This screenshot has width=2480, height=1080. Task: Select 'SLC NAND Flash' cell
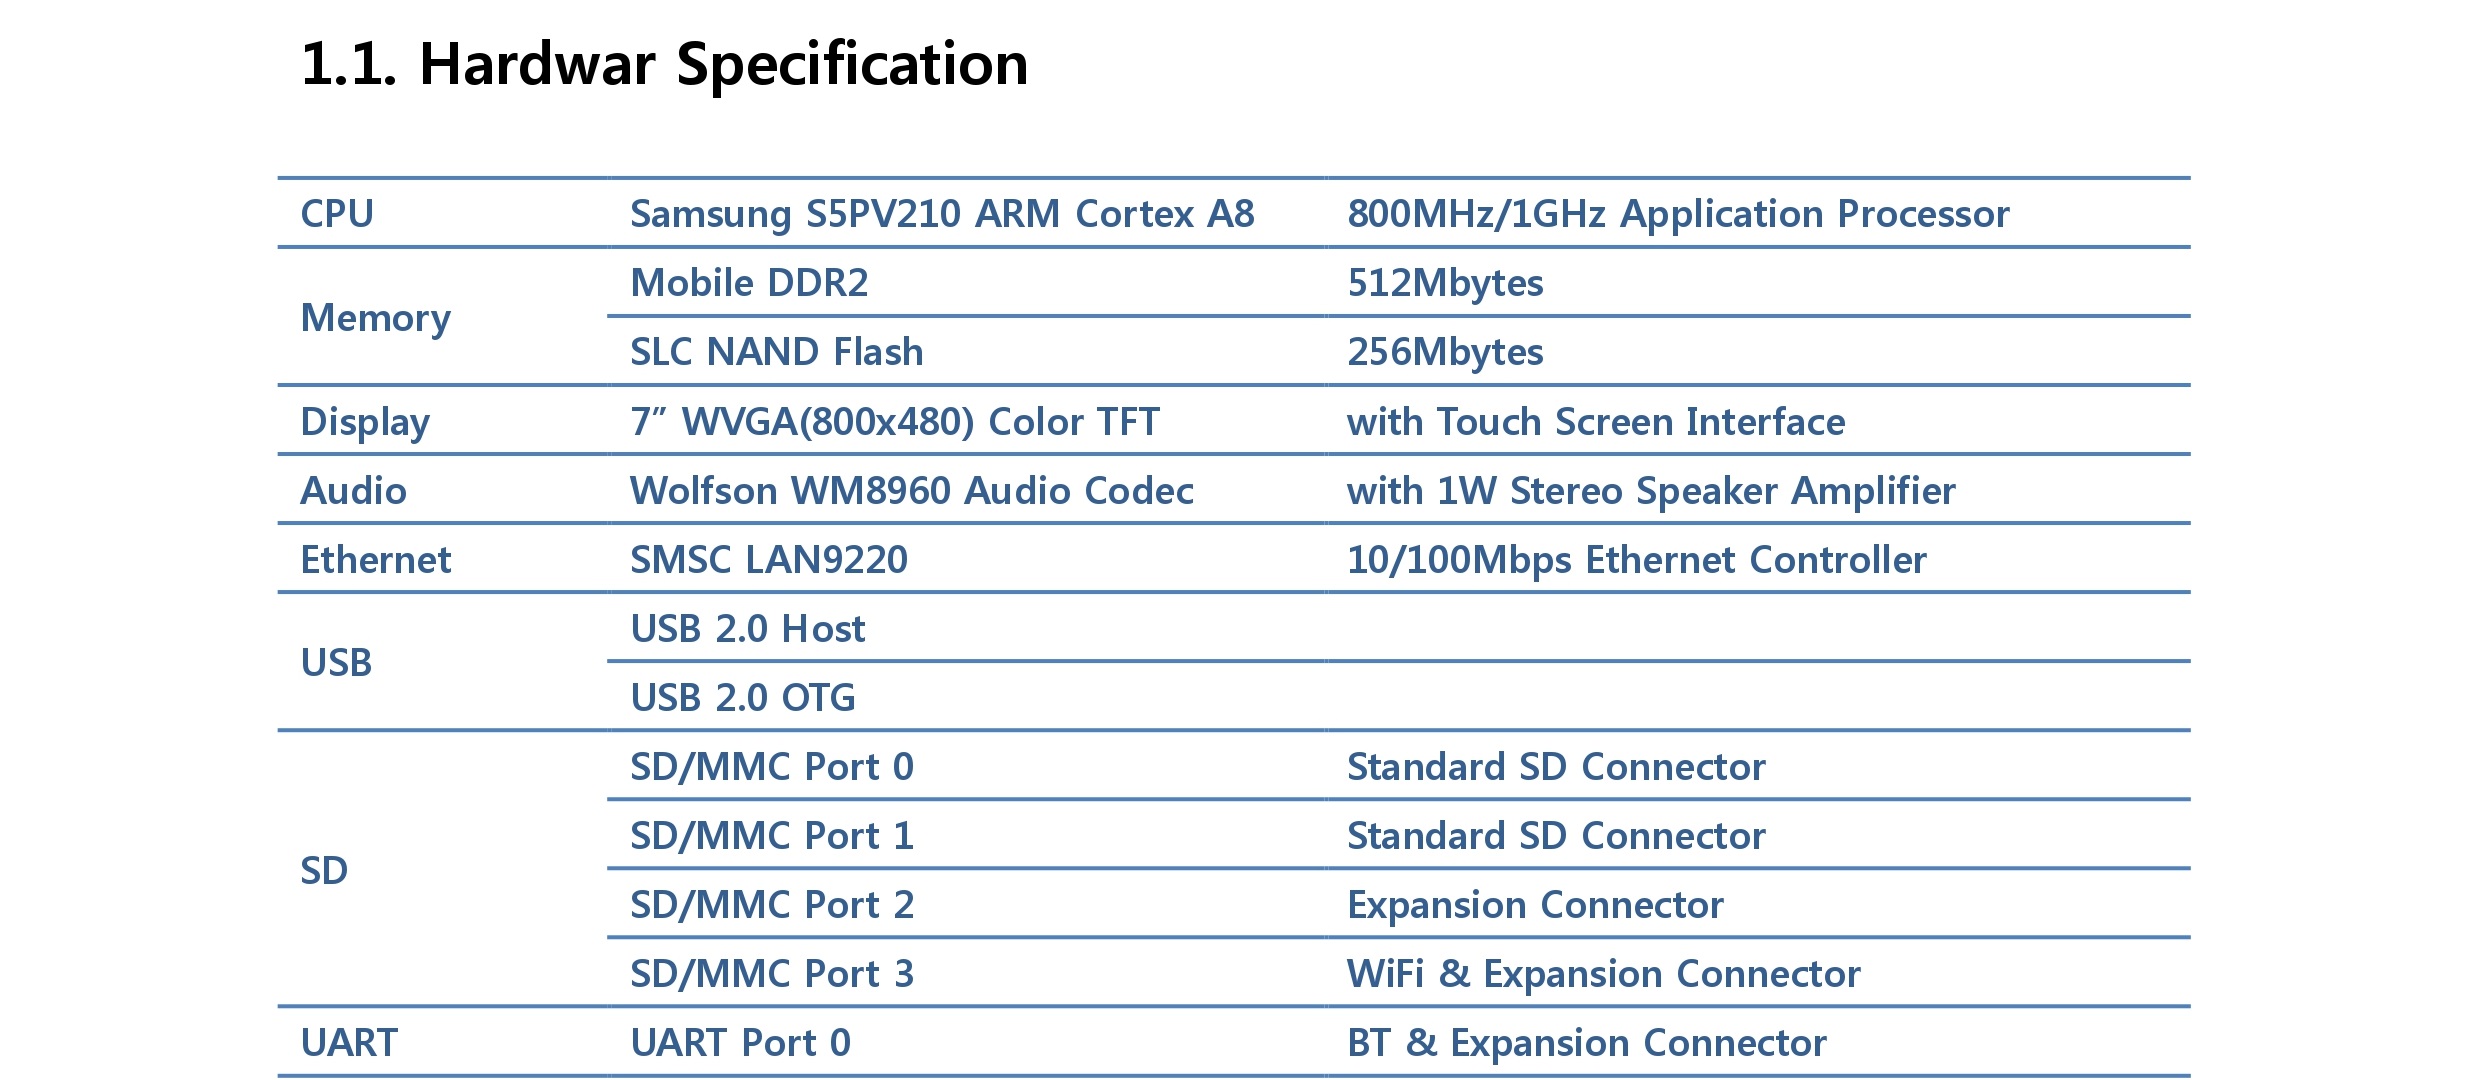coord(776,352)
